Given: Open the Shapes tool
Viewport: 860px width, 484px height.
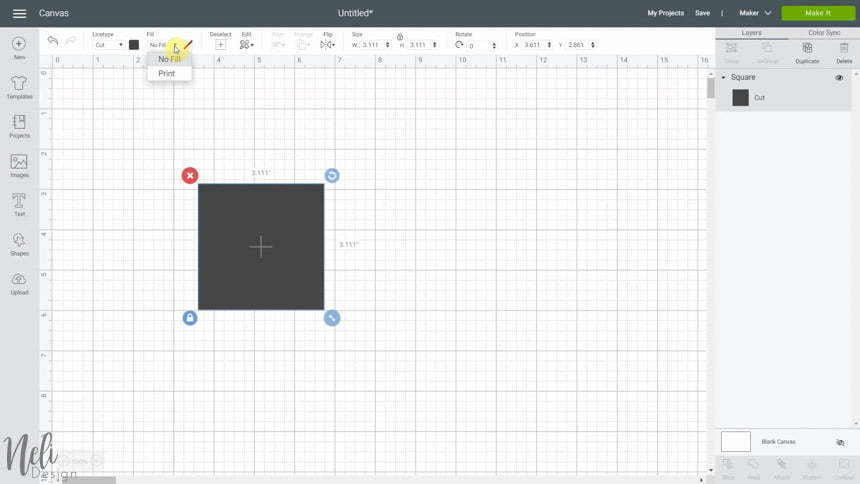Looking at the screenshot, I should coord(19,240).
